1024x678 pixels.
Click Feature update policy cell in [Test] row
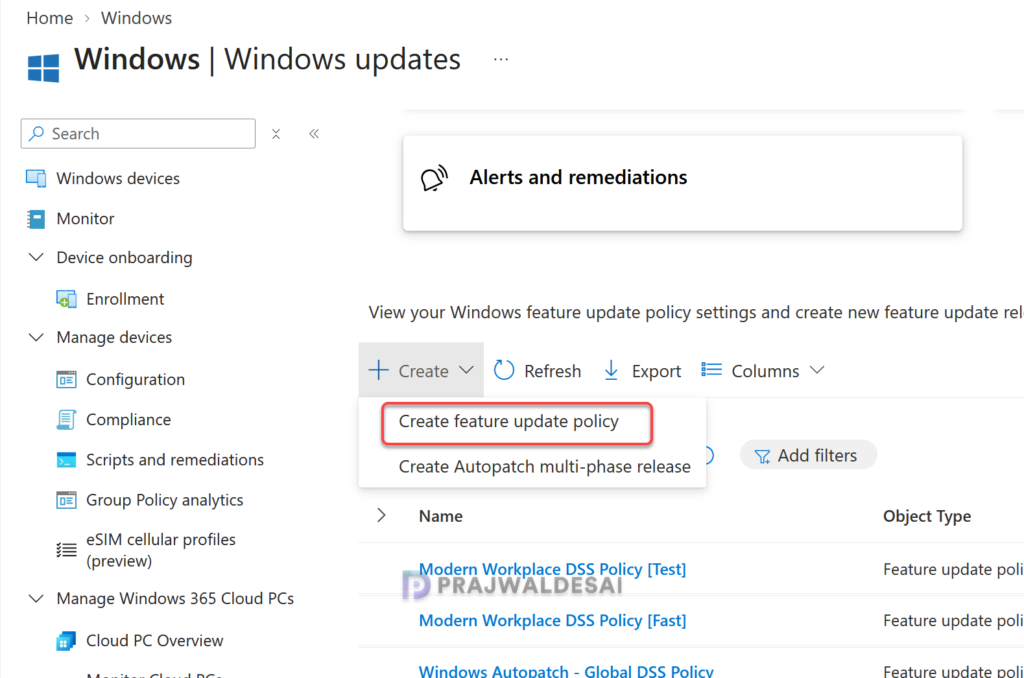coord(953,570)
